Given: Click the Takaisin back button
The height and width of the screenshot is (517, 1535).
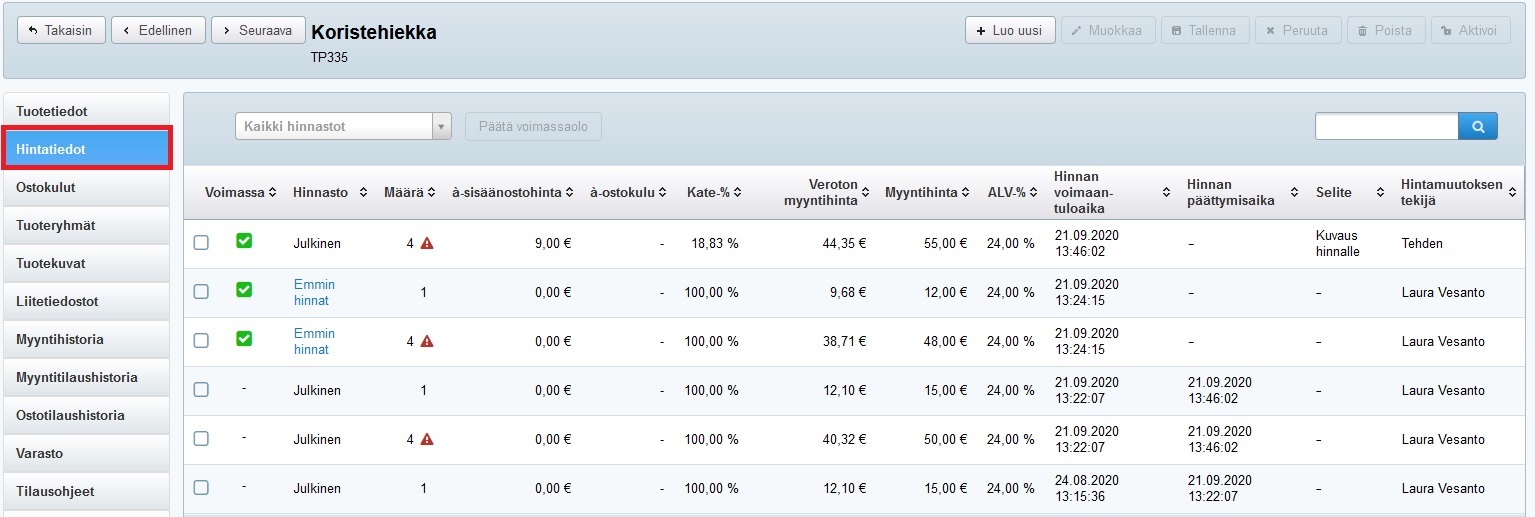Looking at the screenshot, I should click(60, 31).
